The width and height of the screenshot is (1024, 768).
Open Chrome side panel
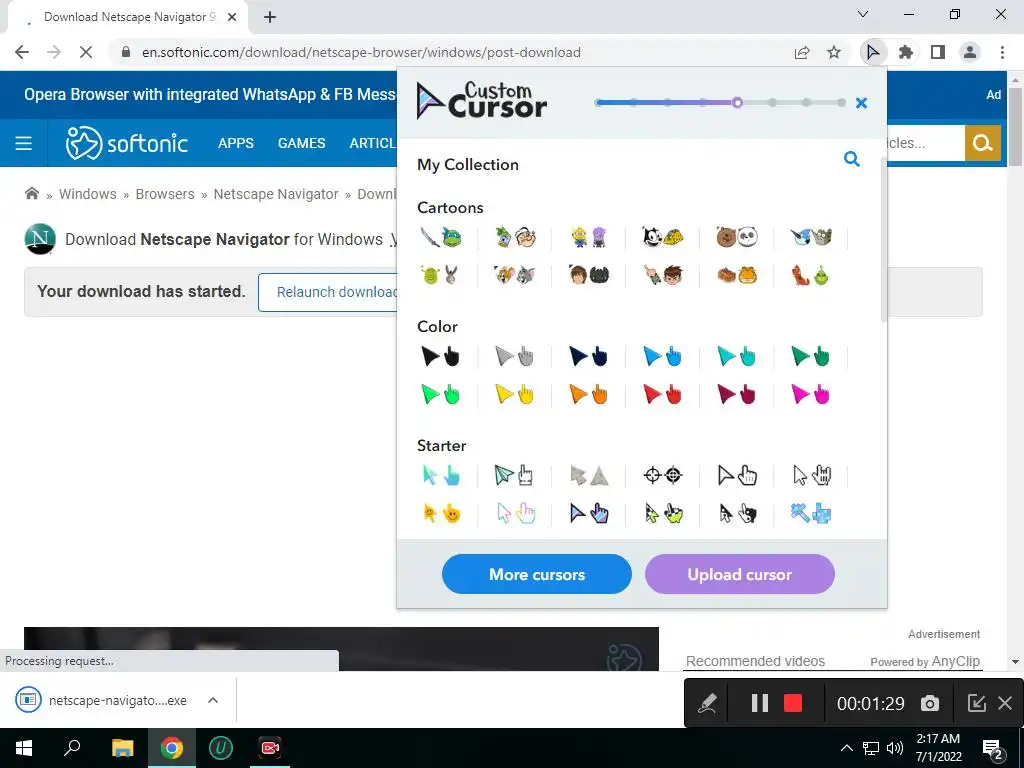pyautogui.click(x=938, y=52)
